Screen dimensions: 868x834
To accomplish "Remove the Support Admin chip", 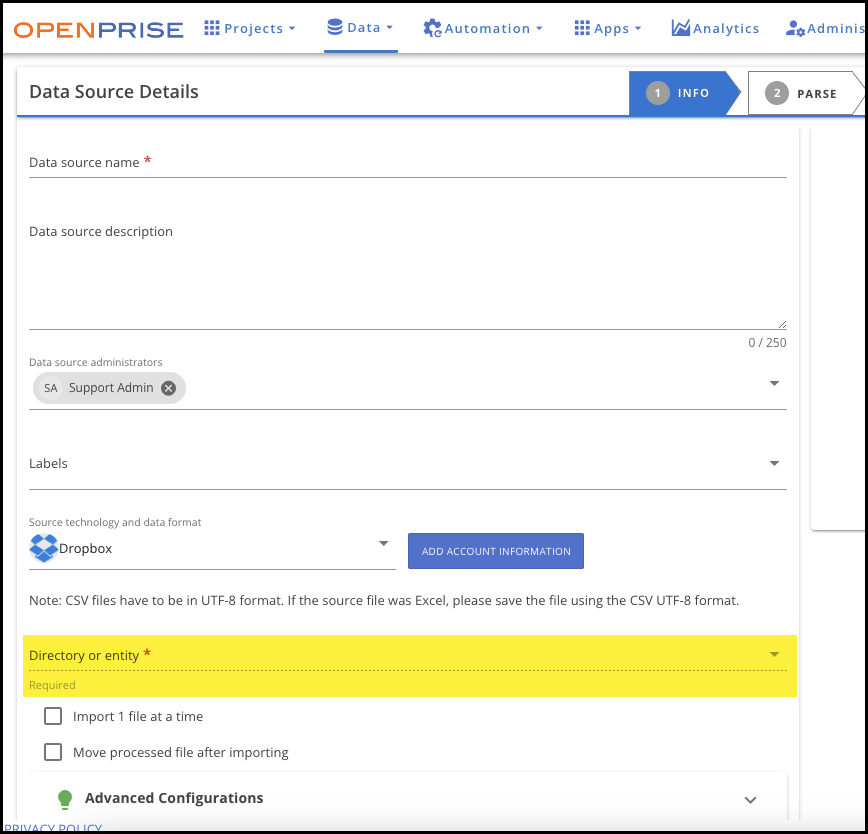I will [167, 388].
